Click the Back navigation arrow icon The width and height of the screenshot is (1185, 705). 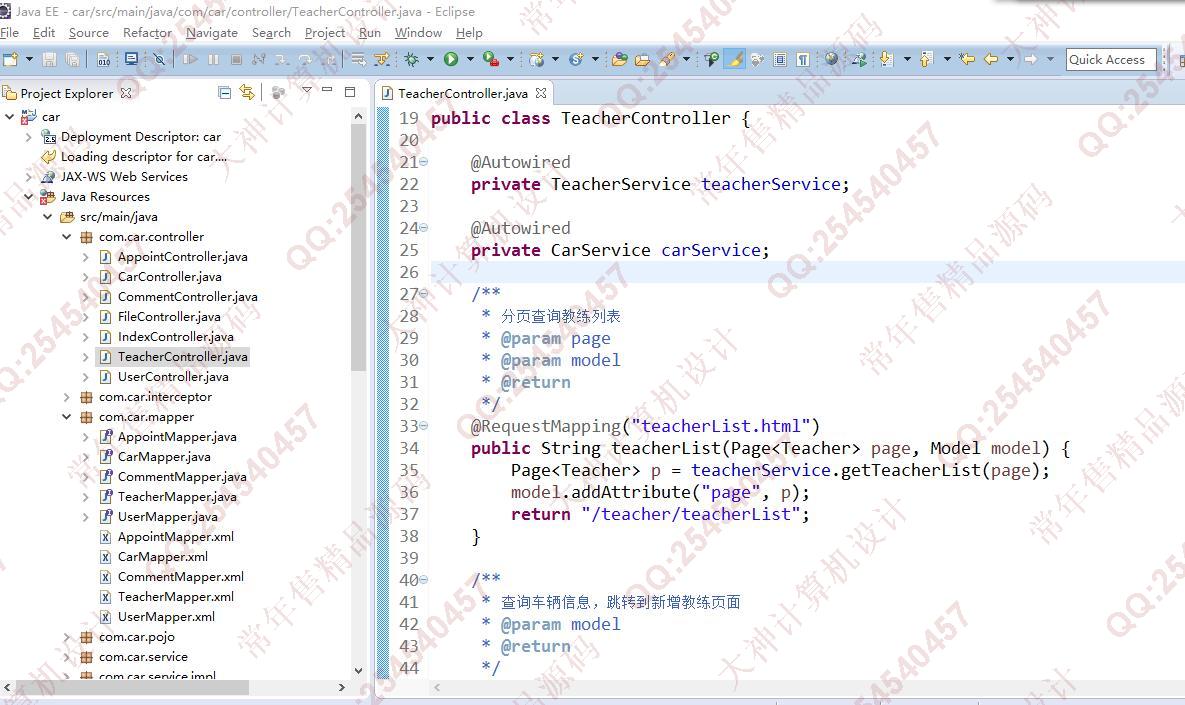coord(991,59)
